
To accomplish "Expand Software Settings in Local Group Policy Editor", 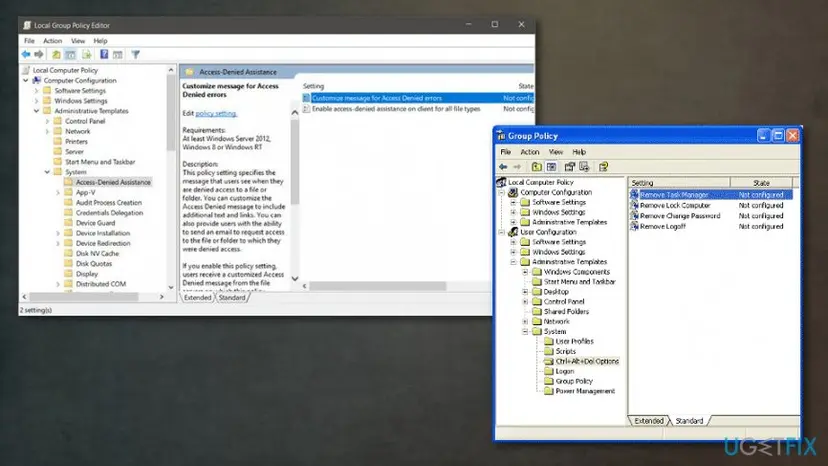I will pyautogui.click(x=36, y=91).
